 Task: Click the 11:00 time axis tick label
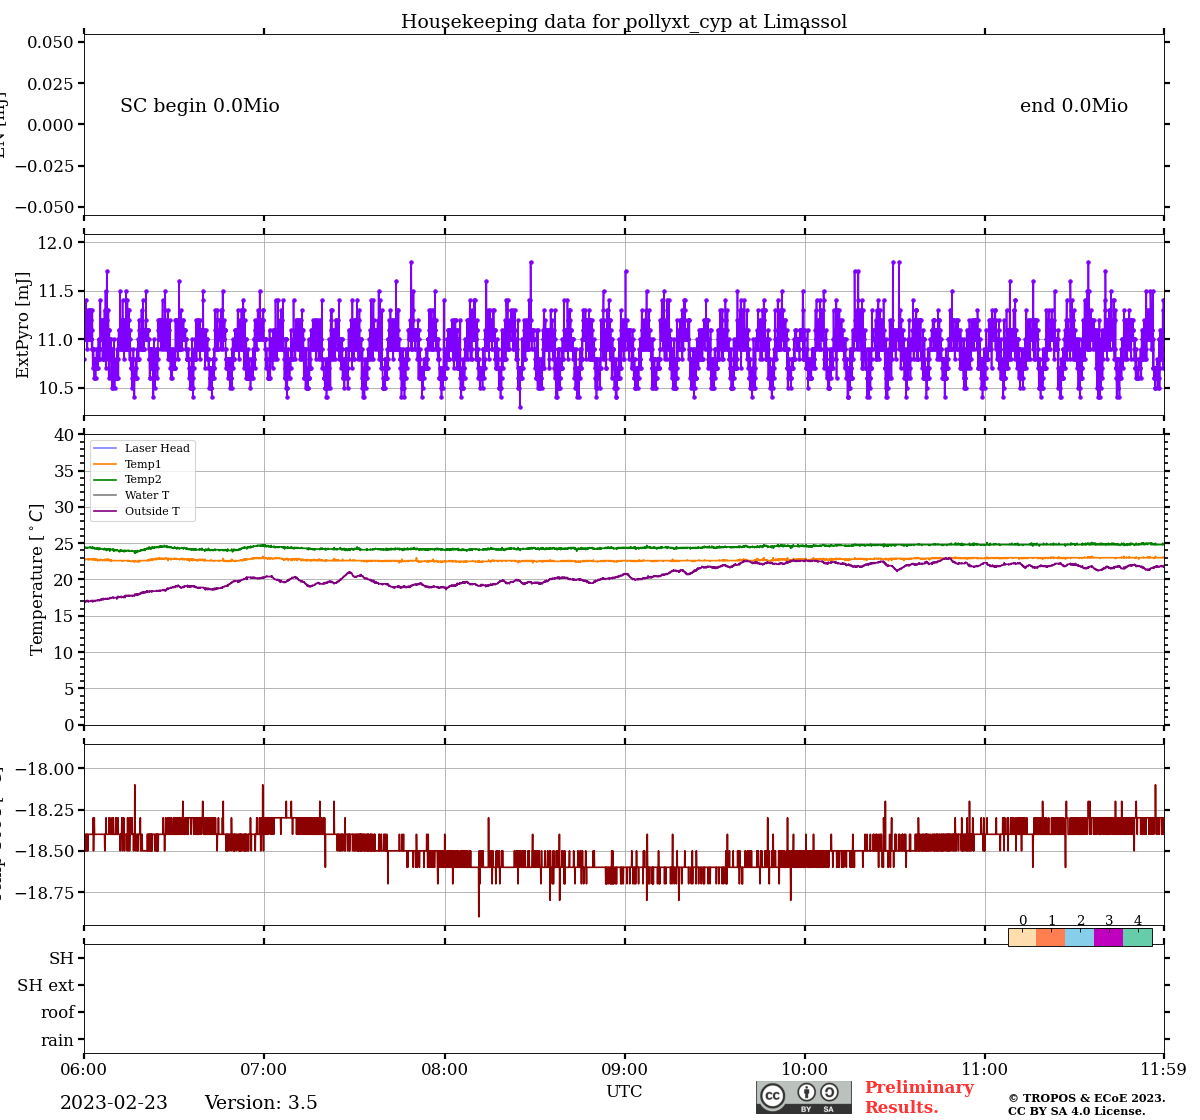click(x=985, y=1069)
